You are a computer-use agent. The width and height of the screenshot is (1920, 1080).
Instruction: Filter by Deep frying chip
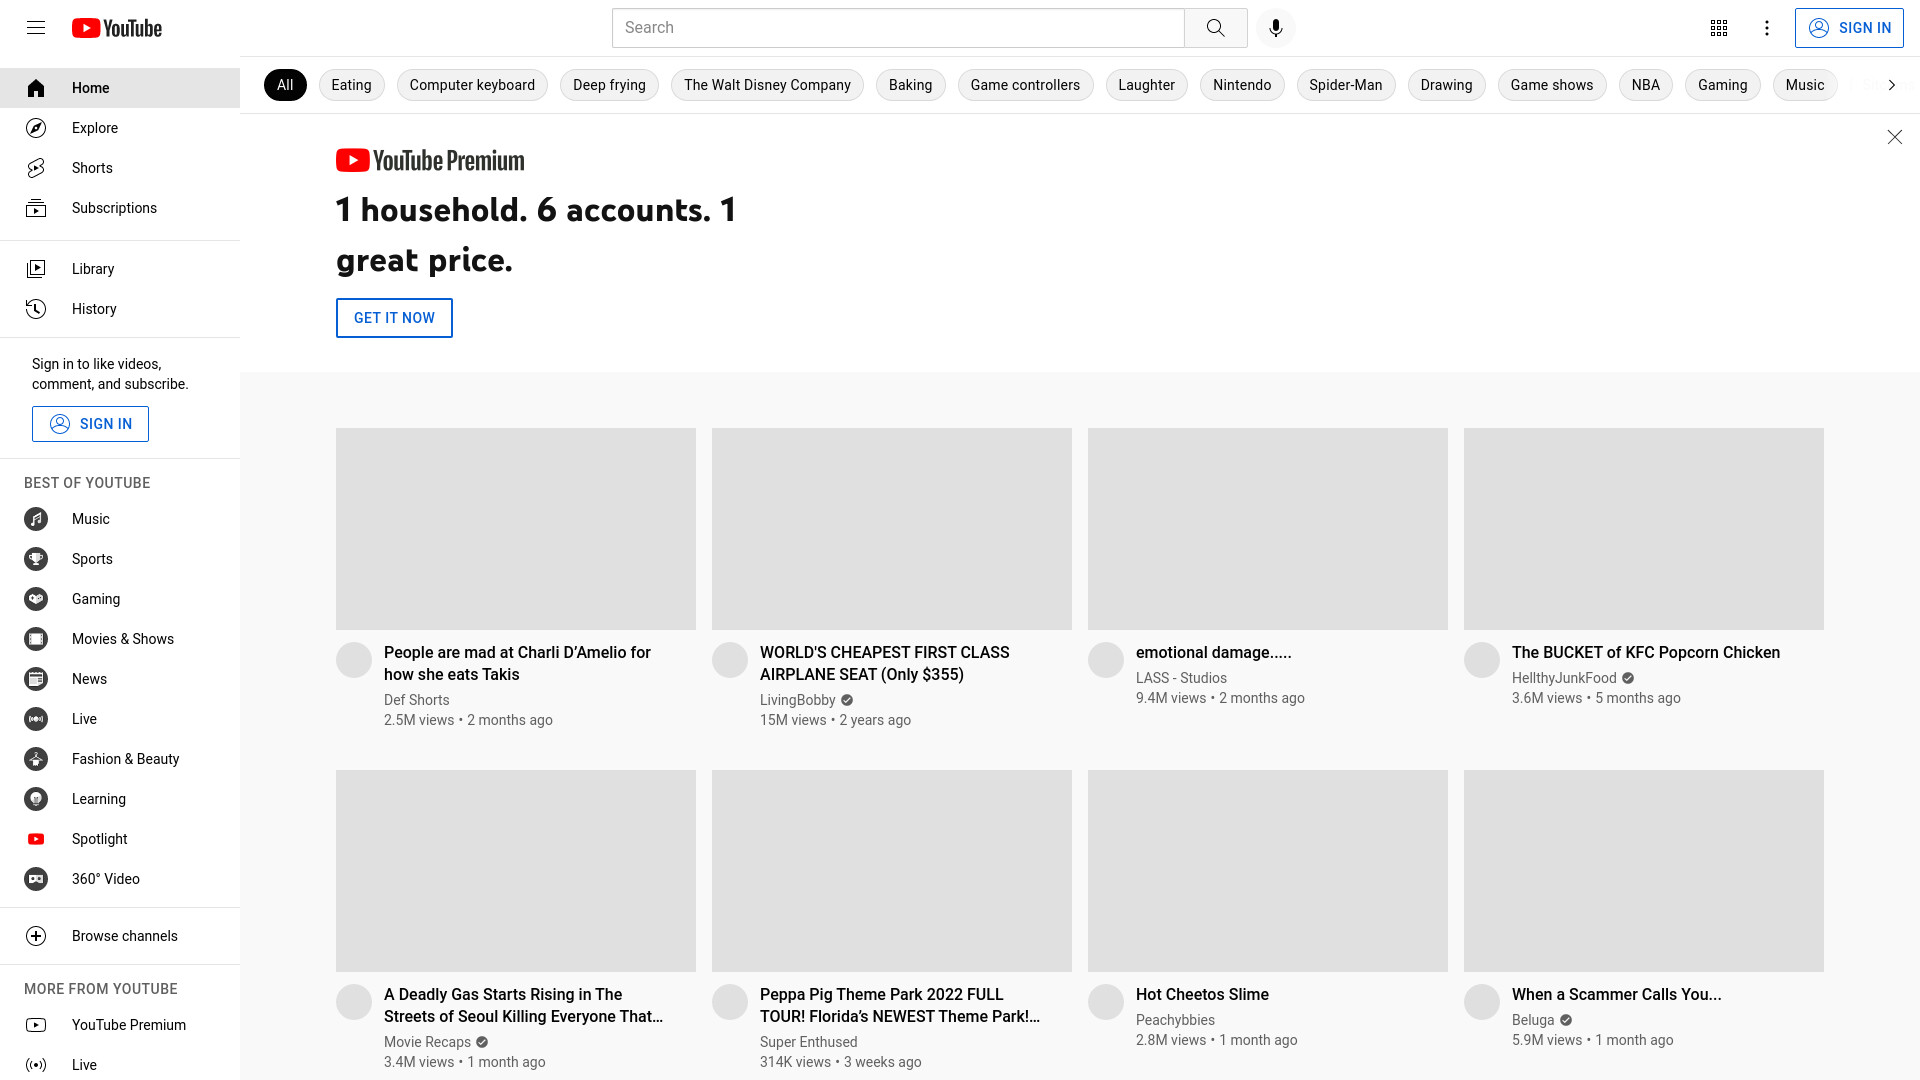609,85
